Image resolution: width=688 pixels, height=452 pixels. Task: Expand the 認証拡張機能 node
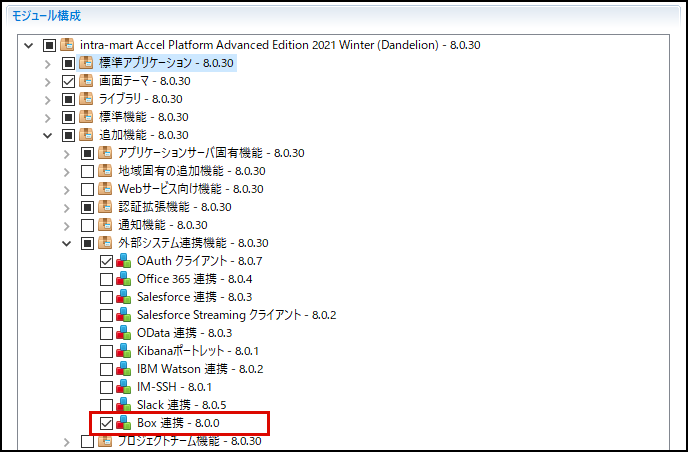pyautogui.click(x=67, y=208)
